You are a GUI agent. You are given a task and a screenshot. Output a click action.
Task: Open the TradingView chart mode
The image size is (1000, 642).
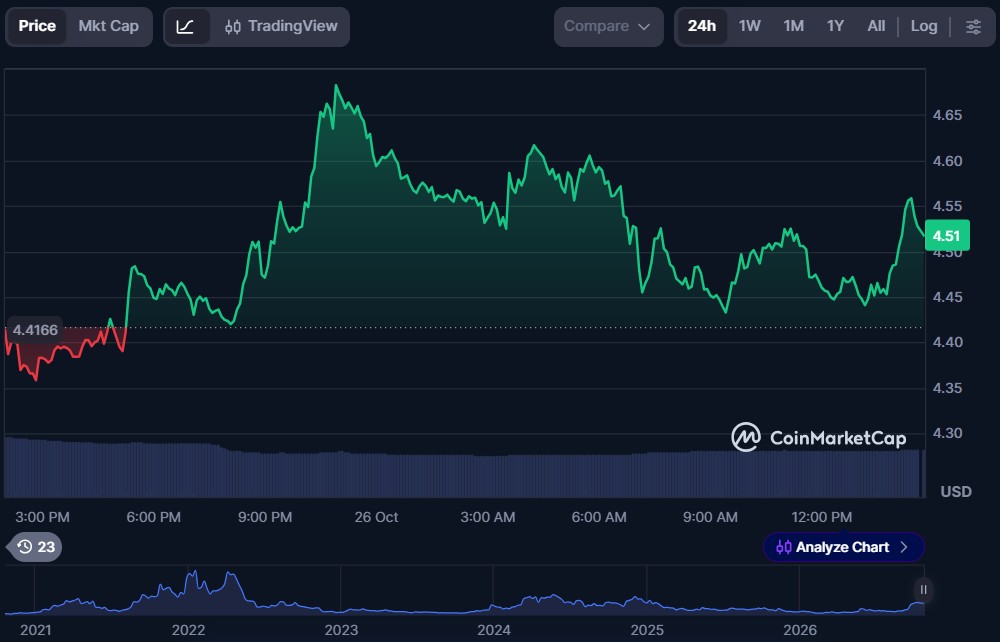point(281,26)
